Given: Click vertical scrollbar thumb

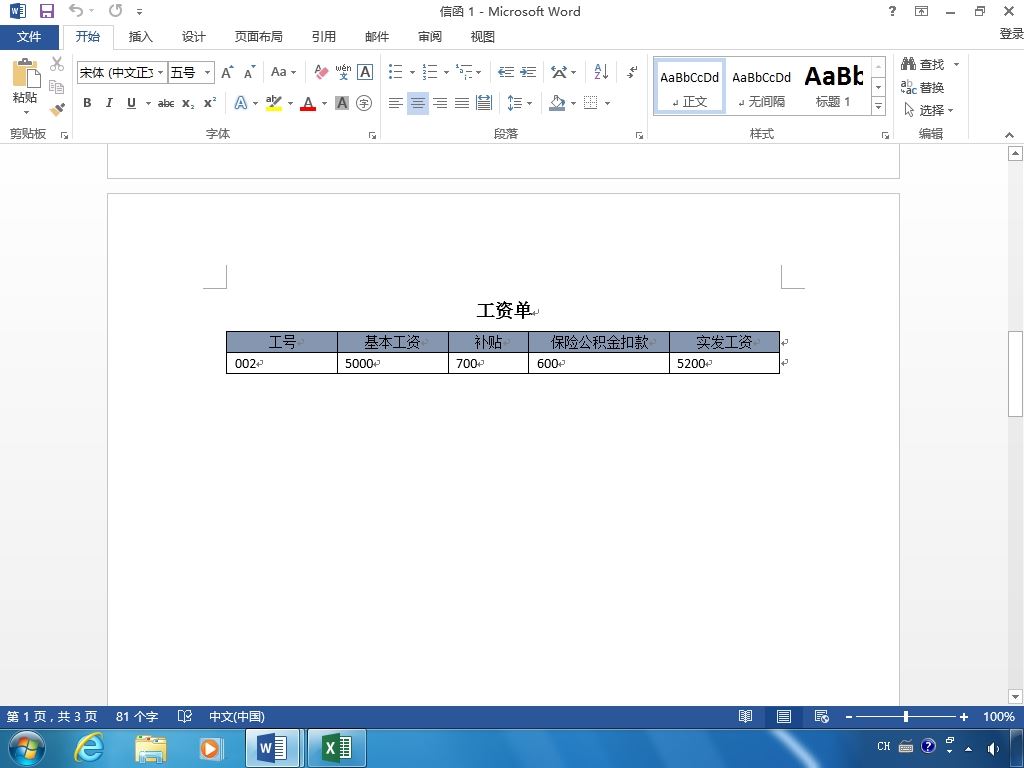Looking at the screenshot, I should point(1015,374).
